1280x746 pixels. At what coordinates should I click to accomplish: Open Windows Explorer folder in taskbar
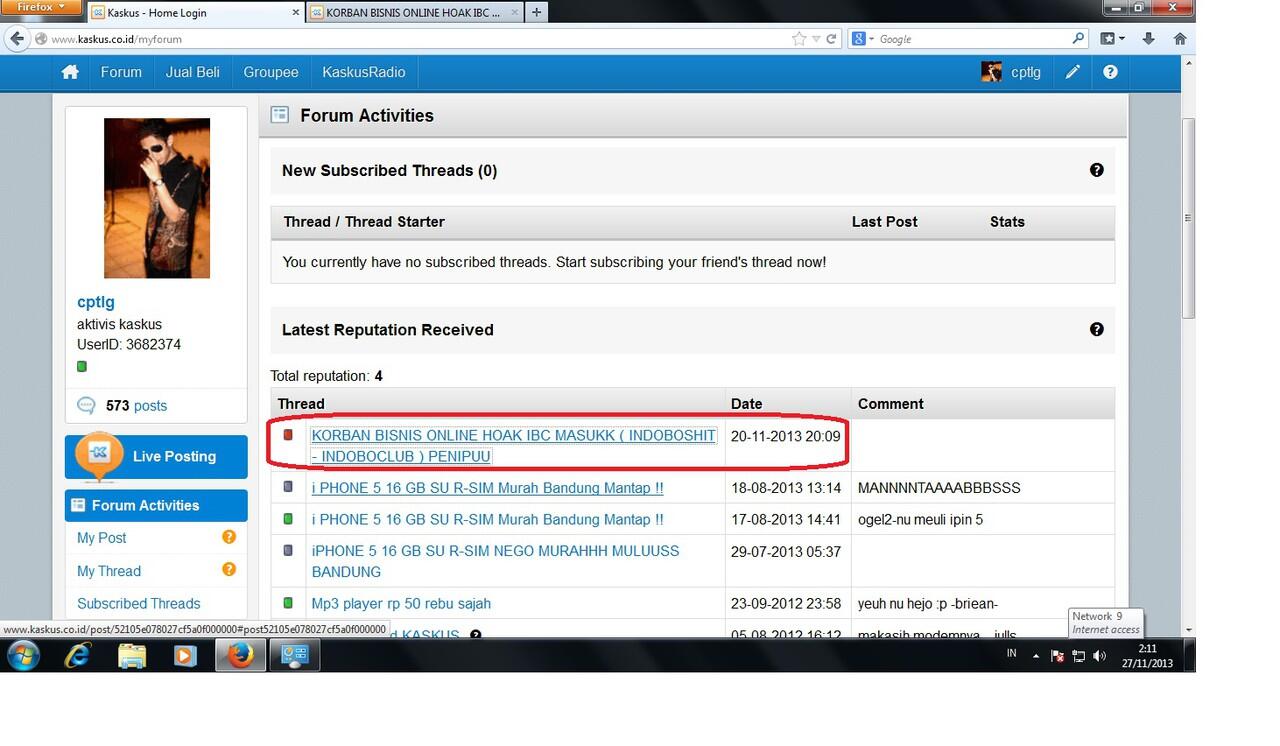point(132,656)
